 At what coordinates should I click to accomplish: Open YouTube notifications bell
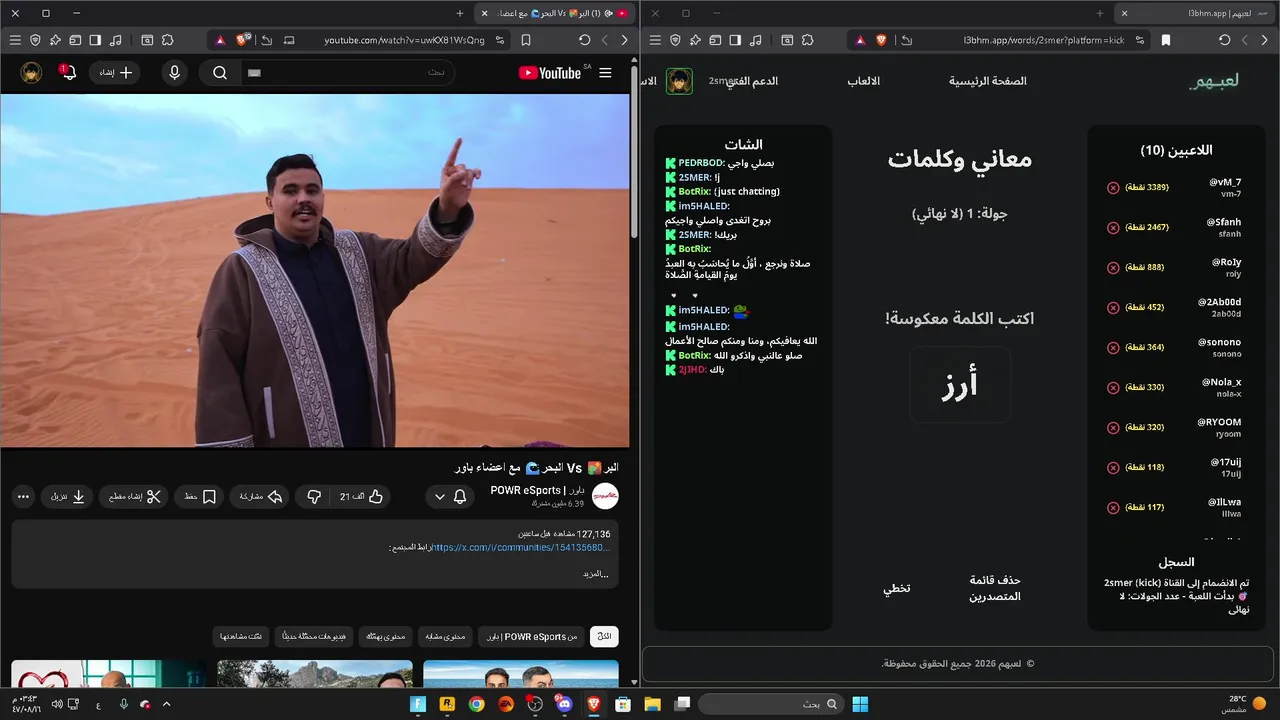tap(68, 73)
